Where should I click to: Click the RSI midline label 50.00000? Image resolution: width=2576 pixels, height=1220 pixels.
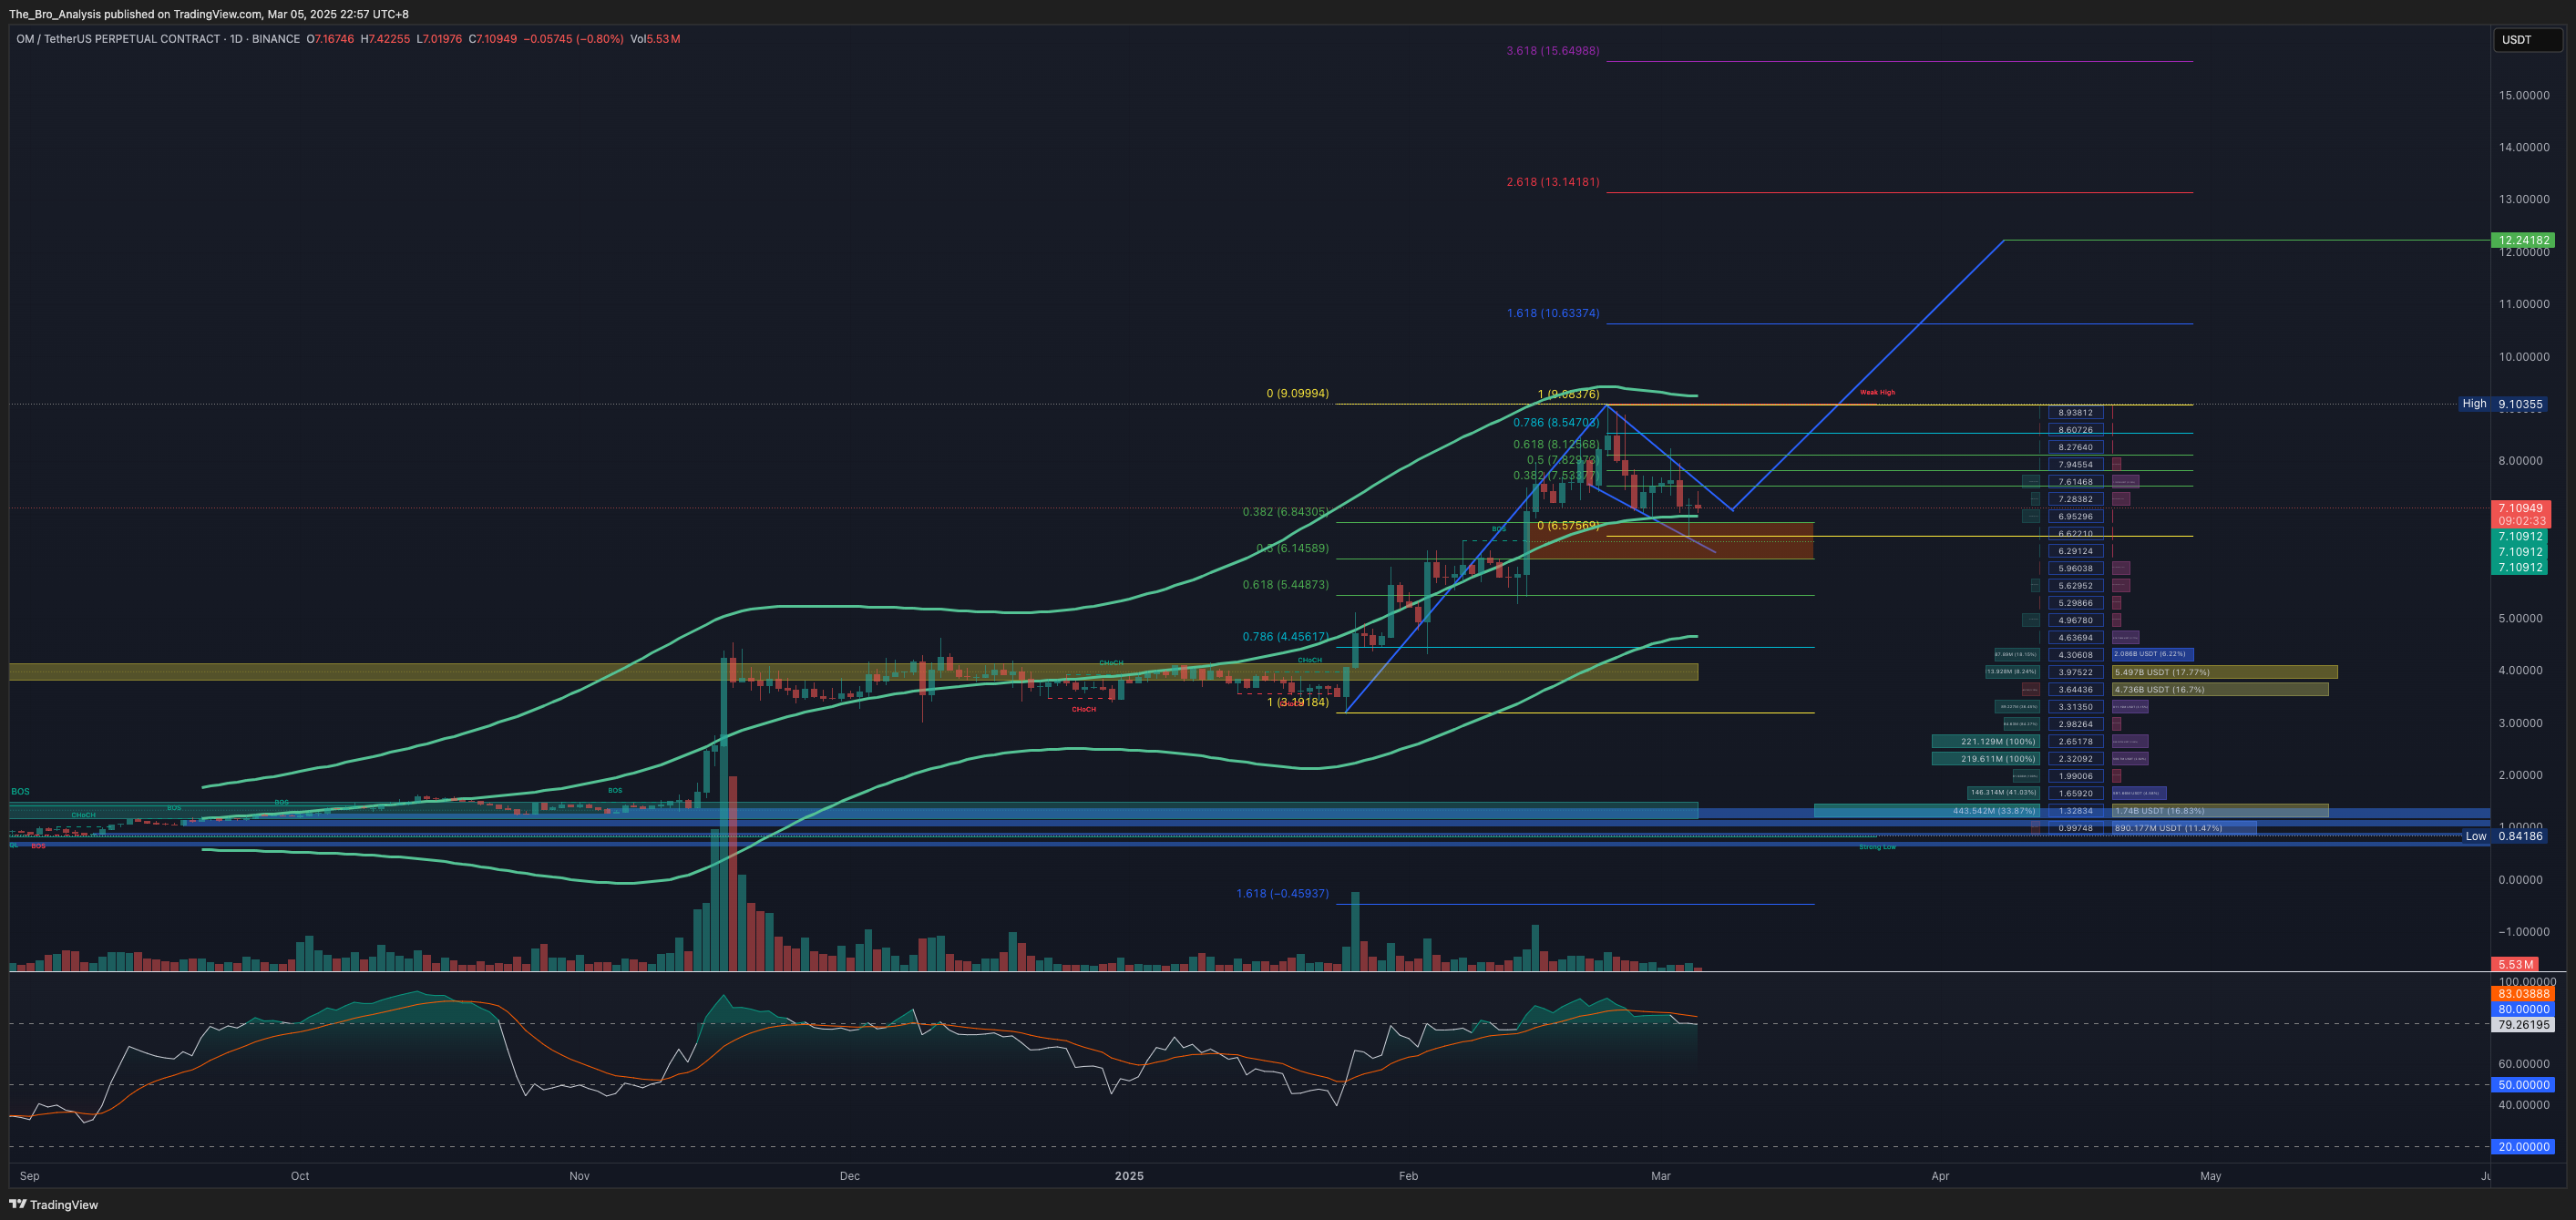point(2524,1085)
